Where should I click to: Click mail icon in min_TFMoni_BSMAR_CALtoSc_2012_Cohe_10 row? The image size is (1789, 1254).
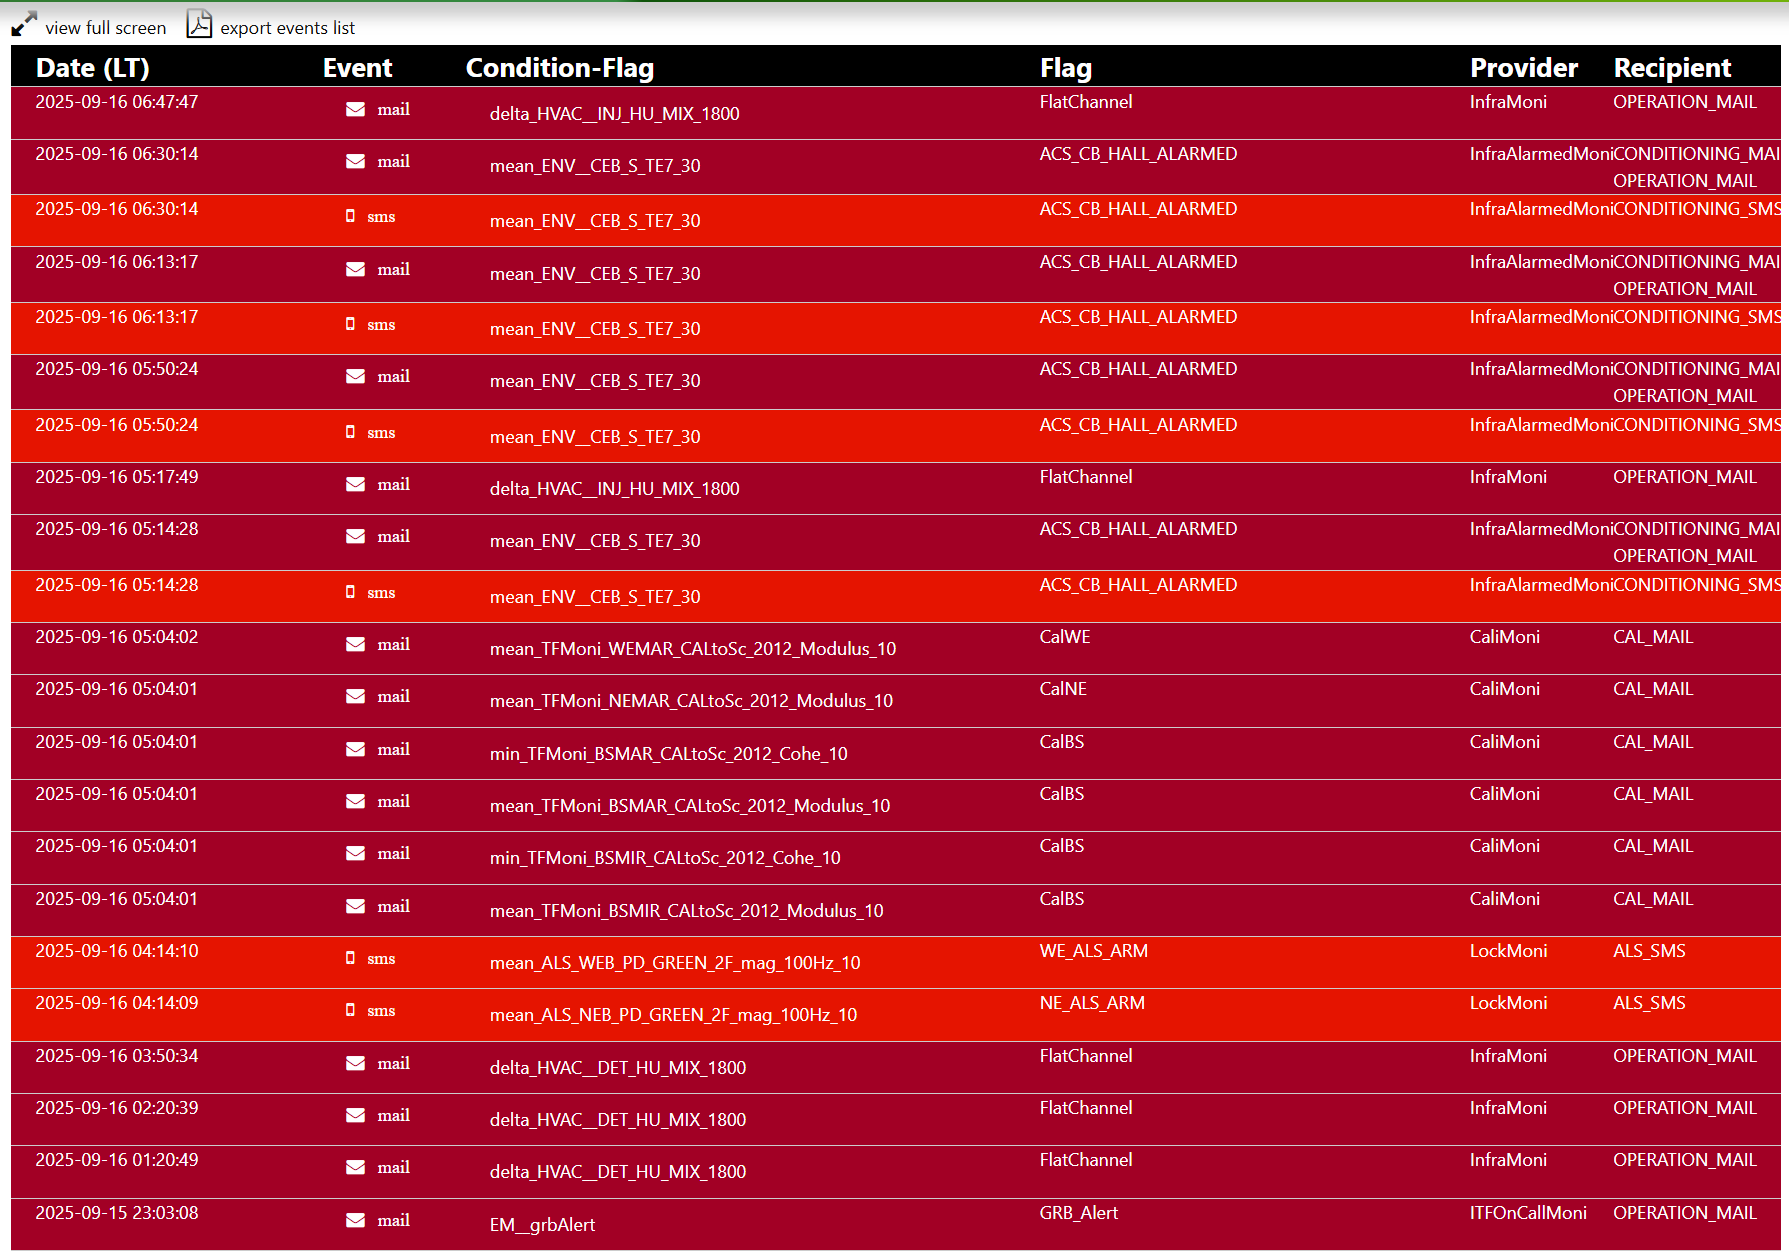(355, 749)
